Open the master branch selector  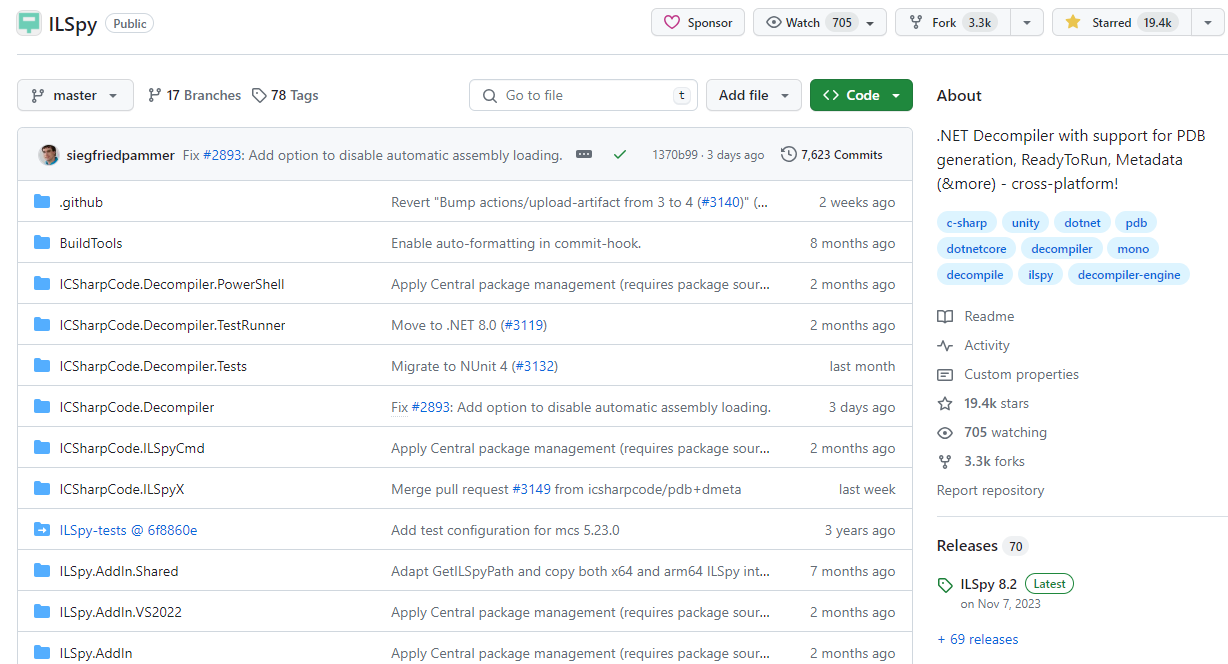(75, 95)
